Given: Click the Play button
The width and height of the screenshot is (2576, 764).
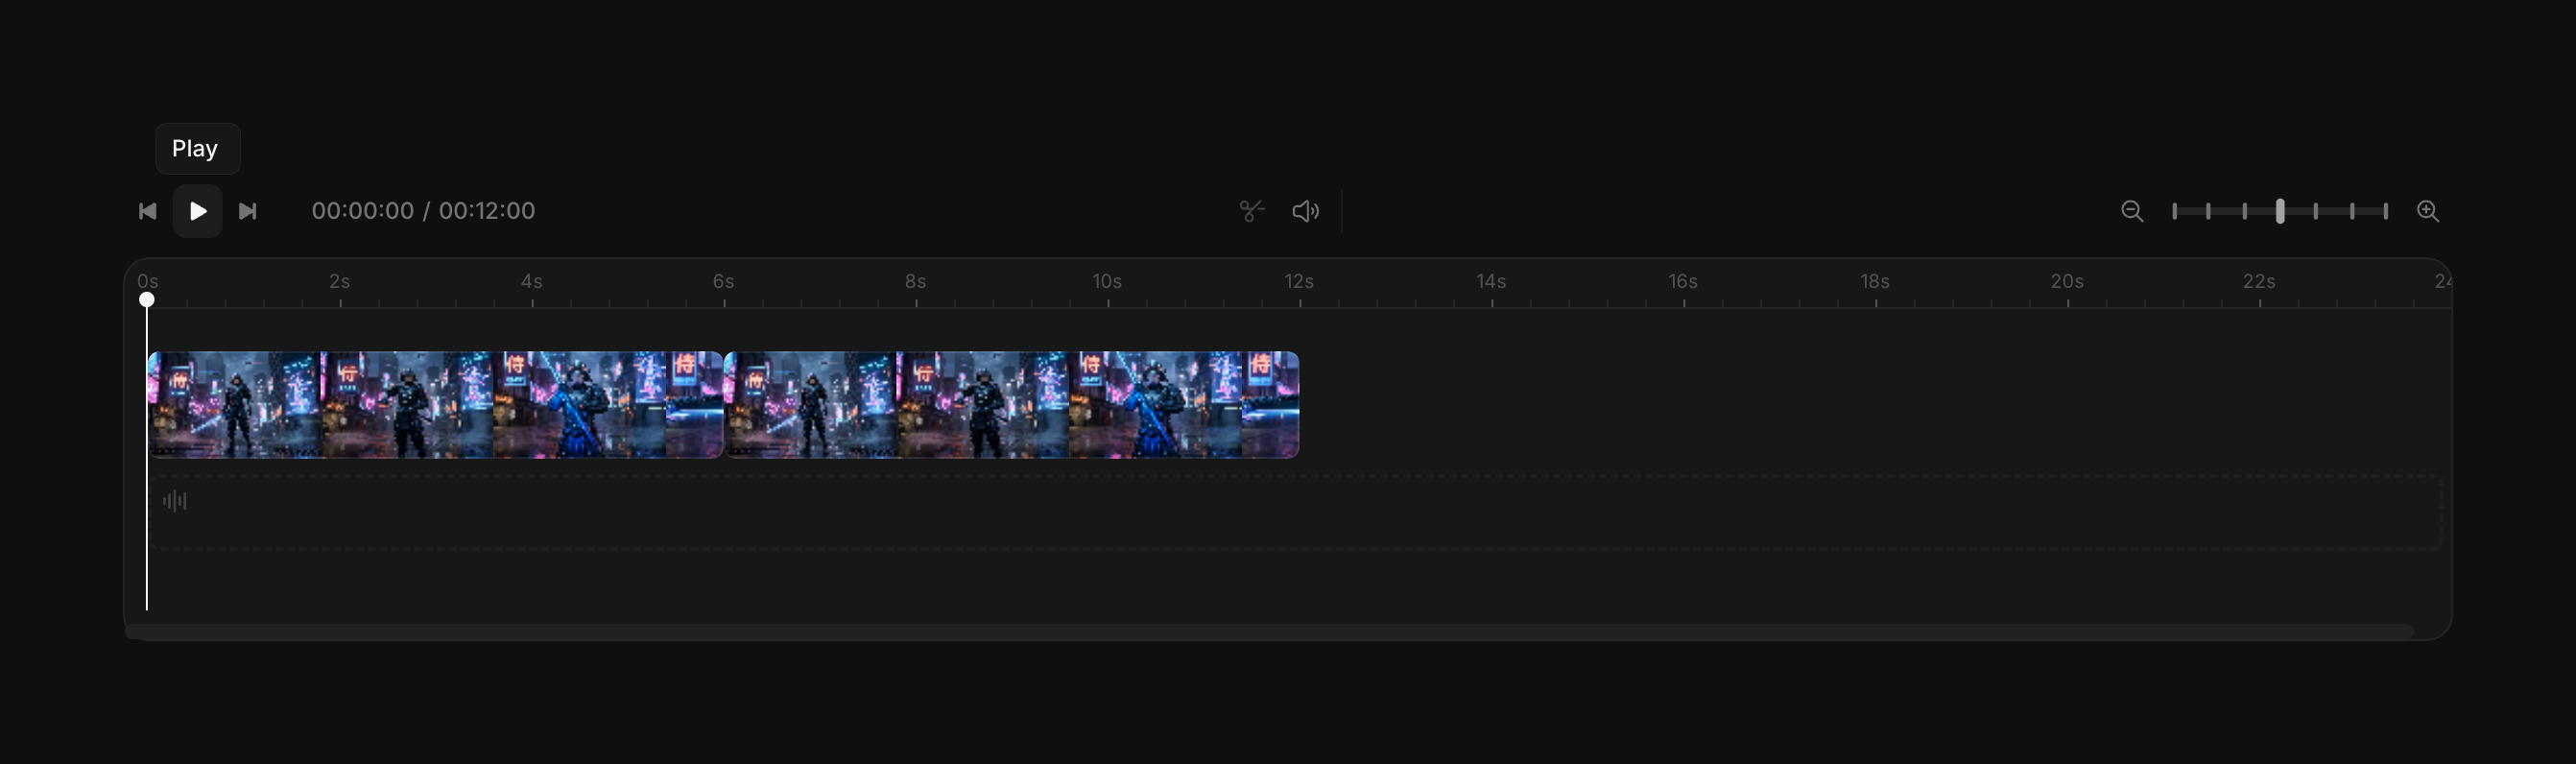Looking at the screenshot, I should [198, 211].
